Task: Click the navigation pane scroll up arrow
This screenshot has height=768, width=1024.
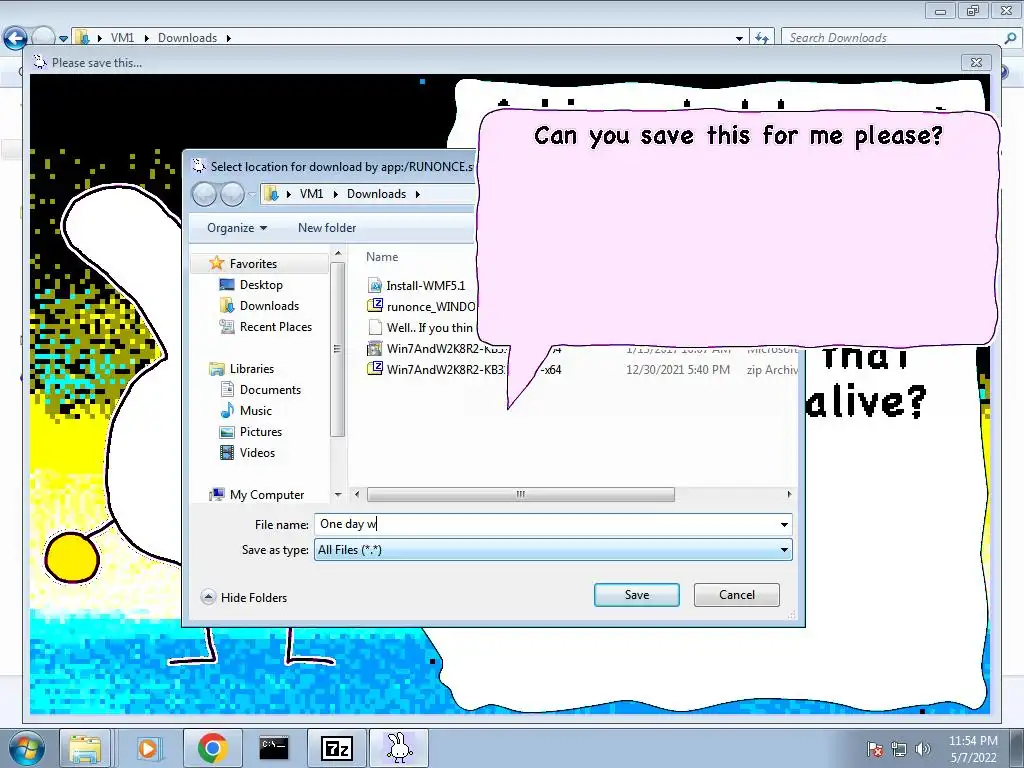Action: (x=338, y=253)
